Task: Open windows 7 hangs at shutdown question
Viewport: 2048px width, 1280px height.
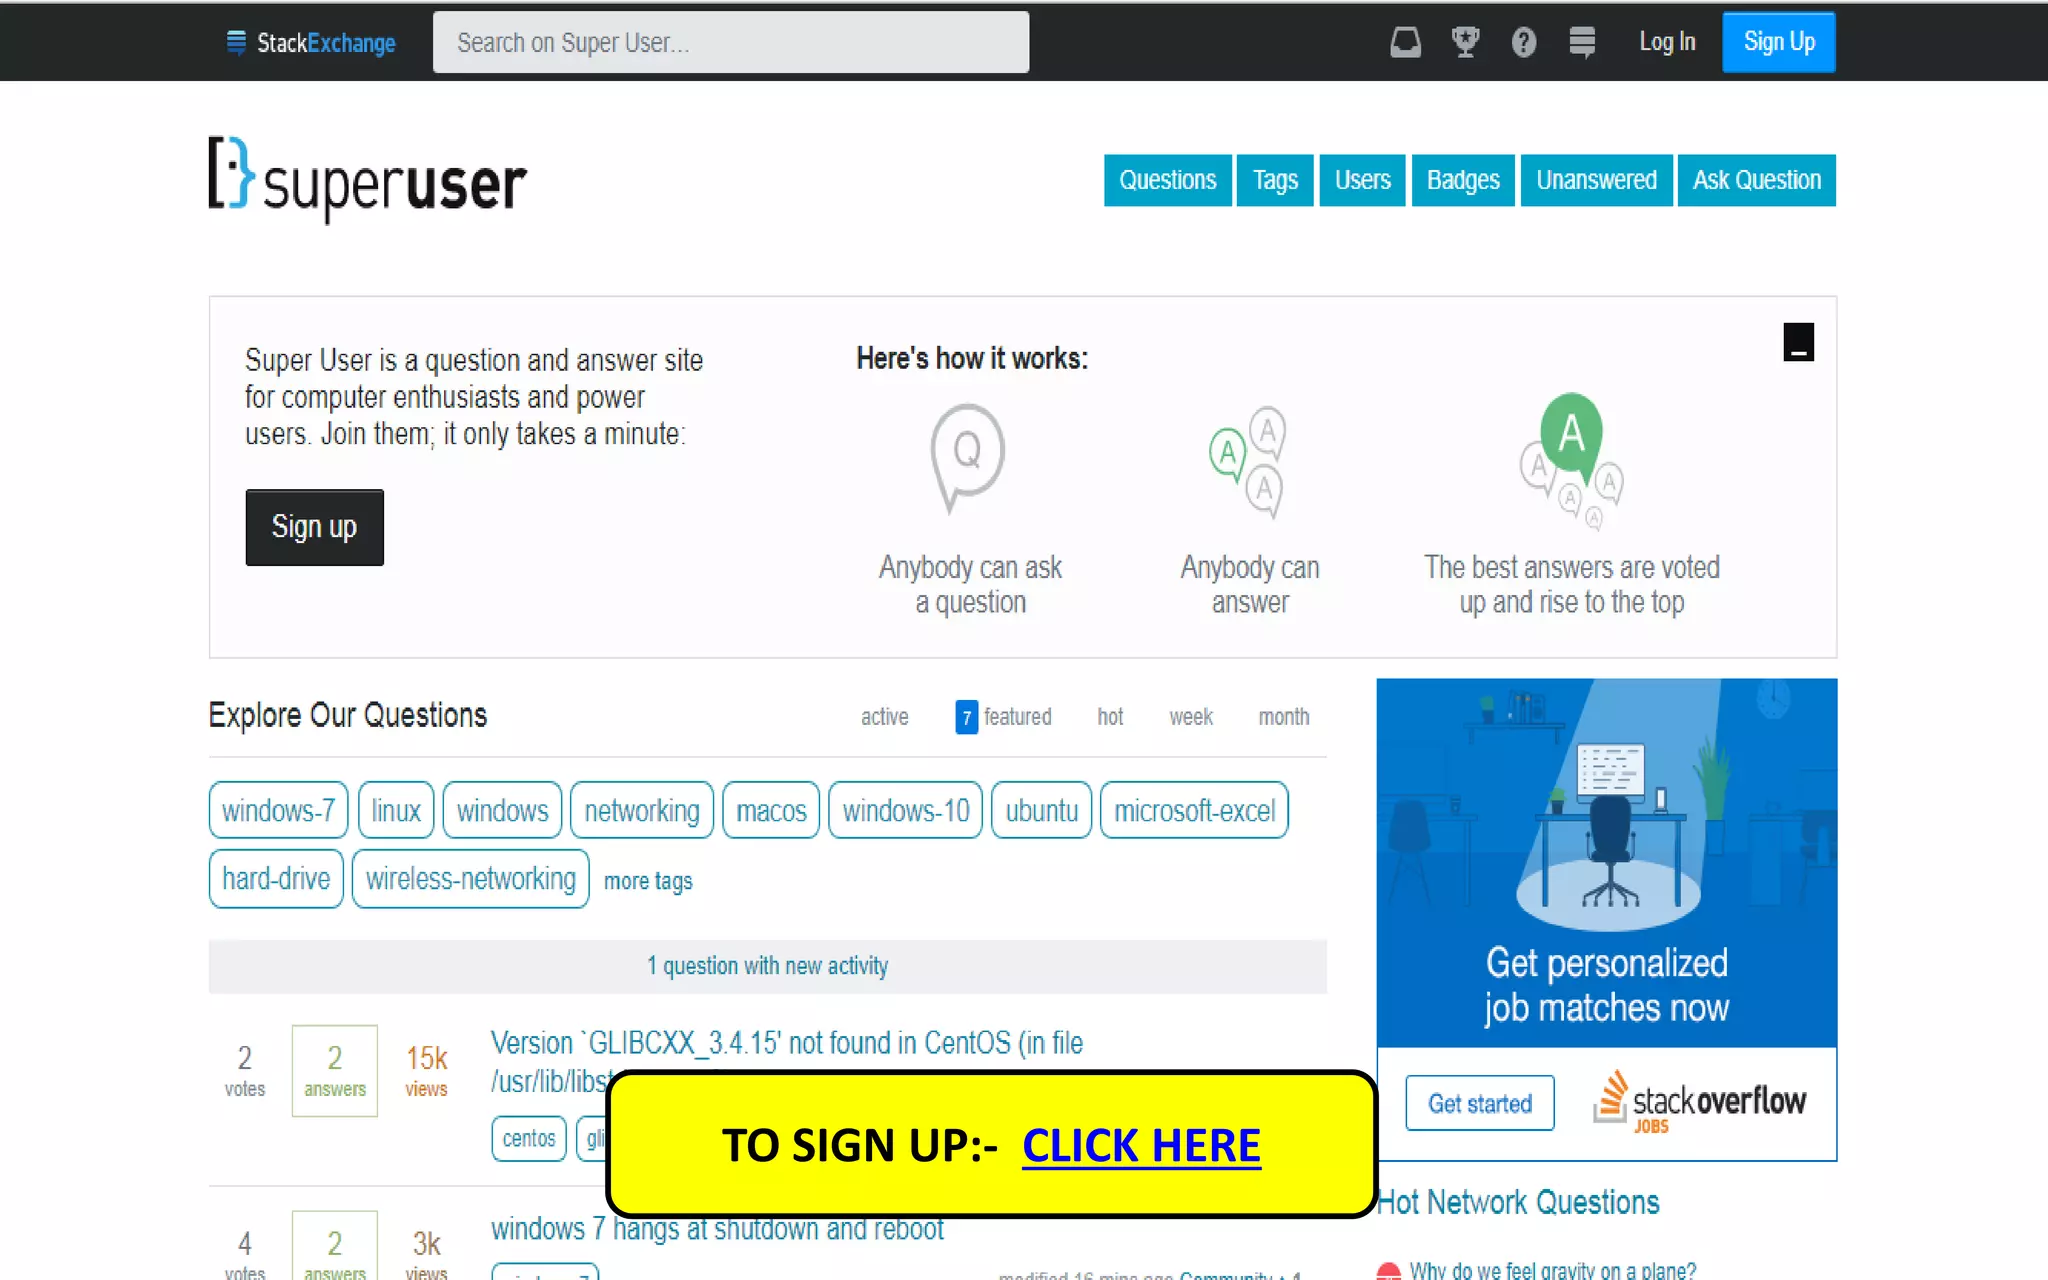Action: (x=716, y=1229)
